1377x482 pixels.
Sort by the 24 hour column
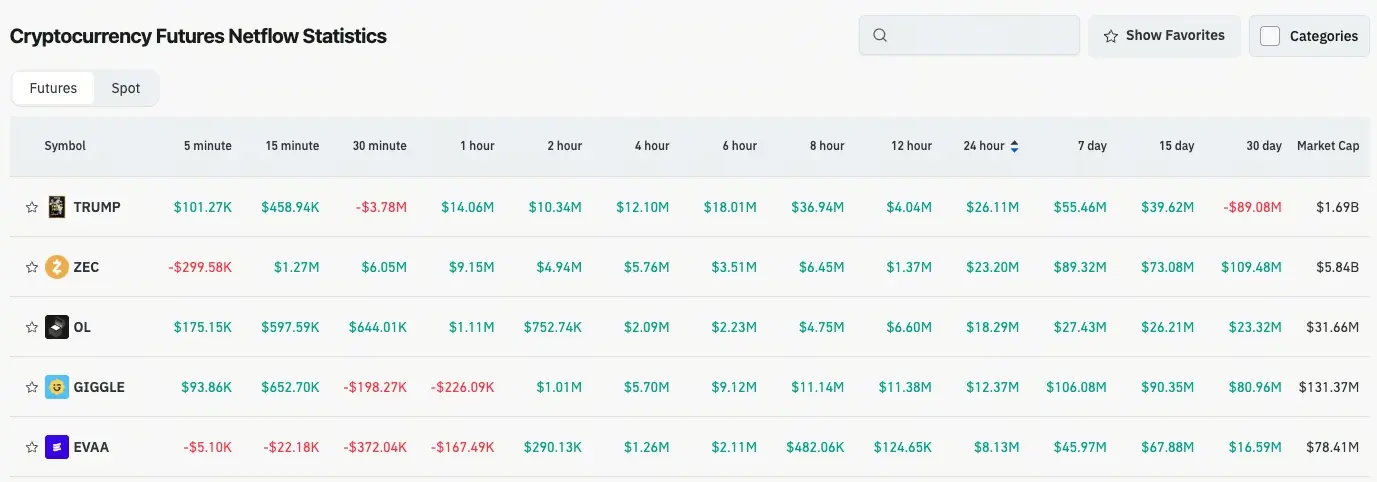coord(991,146)
